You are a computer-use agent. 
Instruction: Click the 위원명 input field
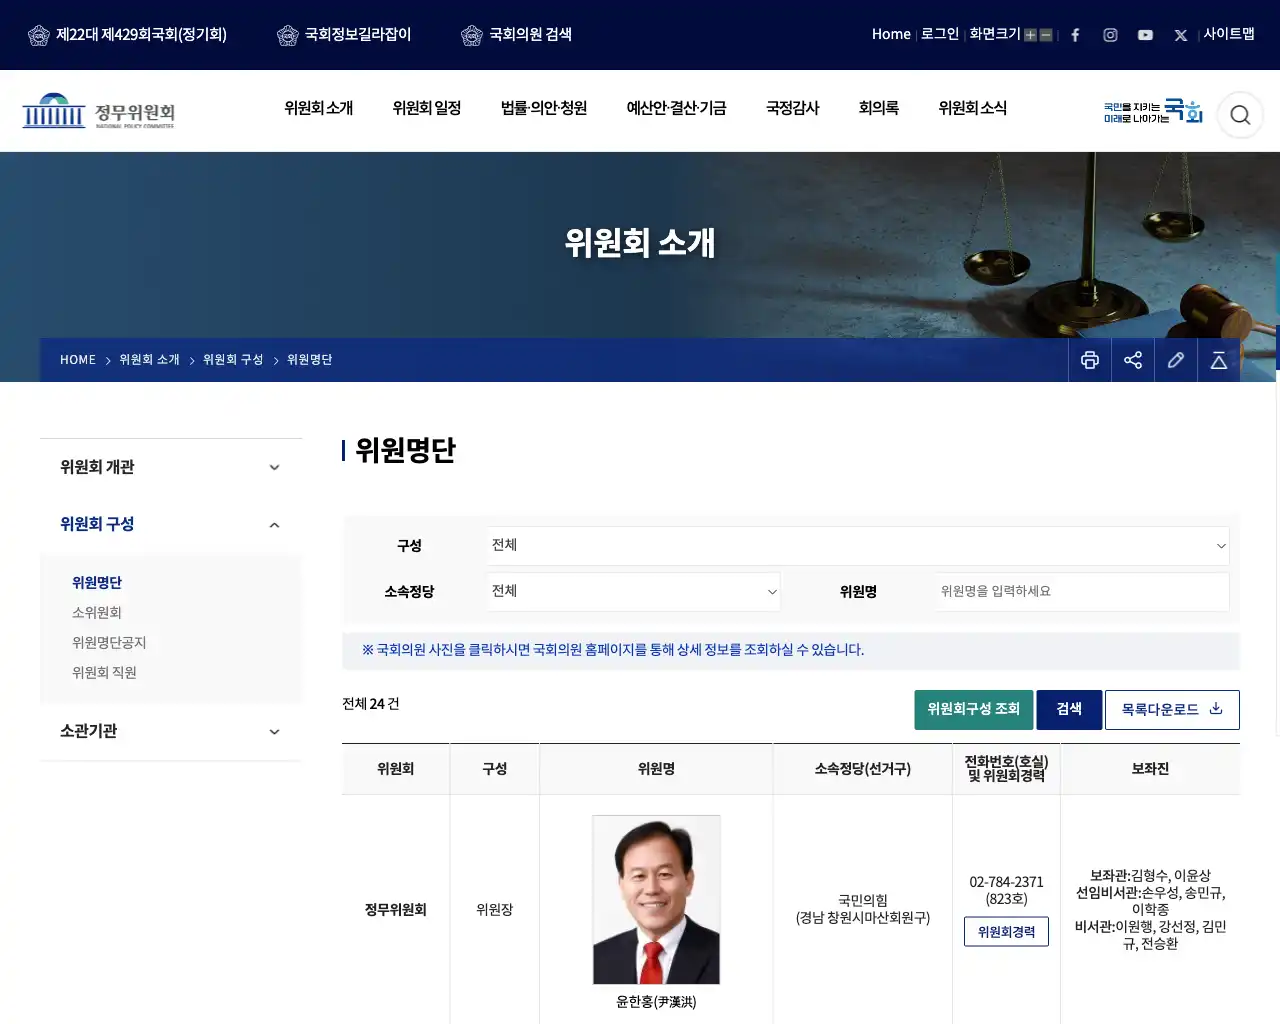pyautogui.click(x=1081, y=592)
